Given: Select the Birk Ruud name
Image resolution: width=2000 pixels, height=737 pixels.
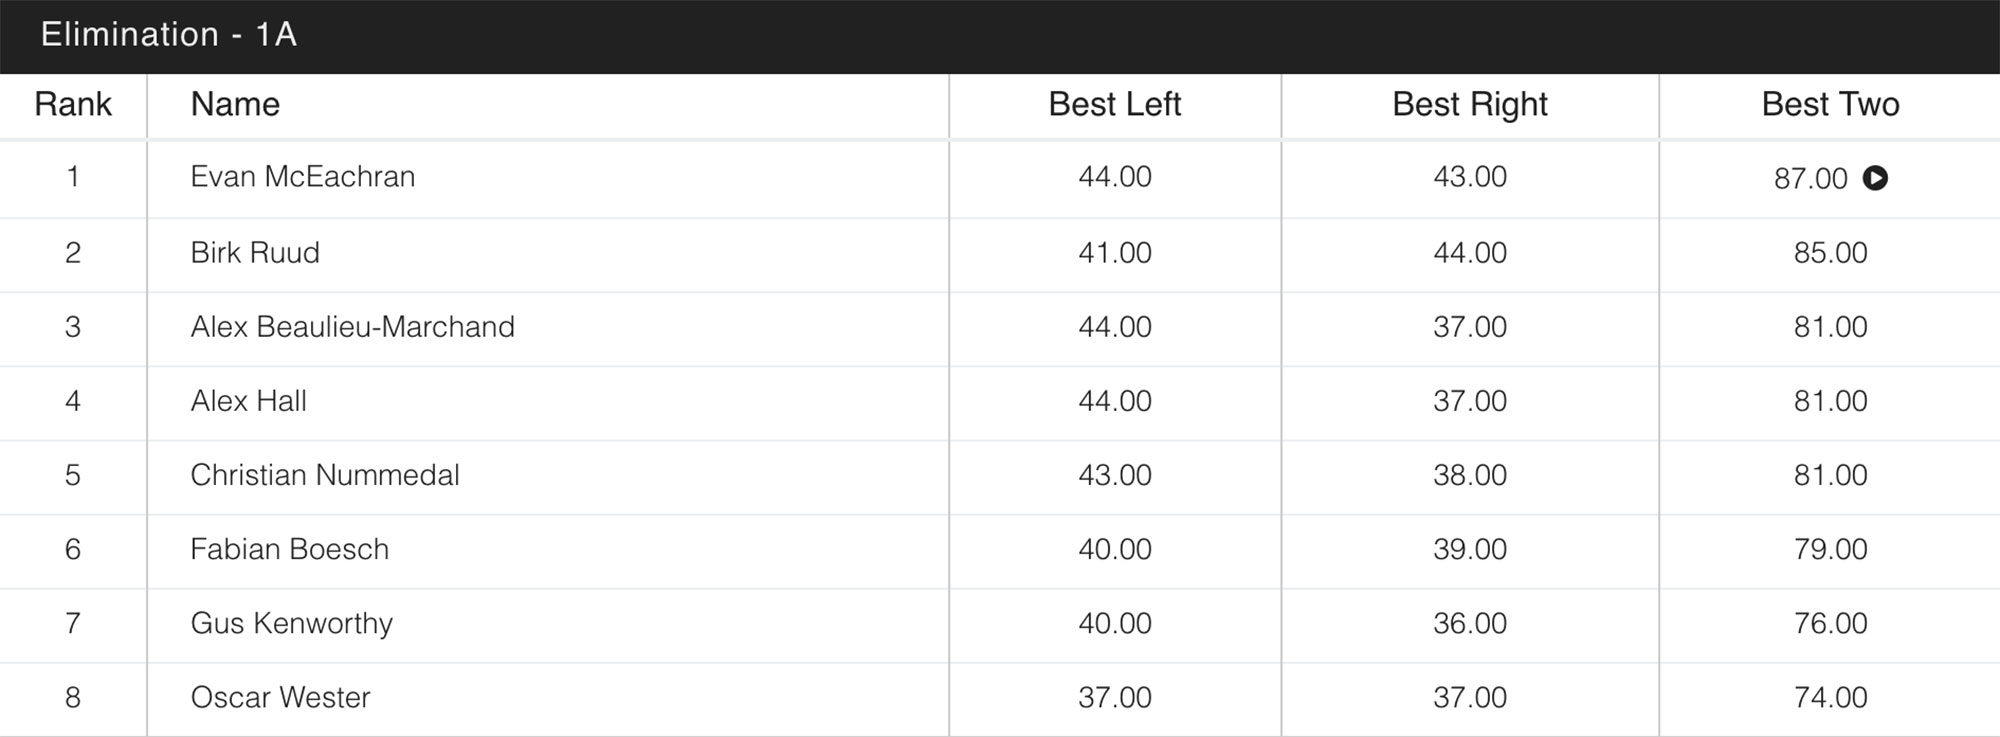Looking at the screenshot, I should [255, 253].
